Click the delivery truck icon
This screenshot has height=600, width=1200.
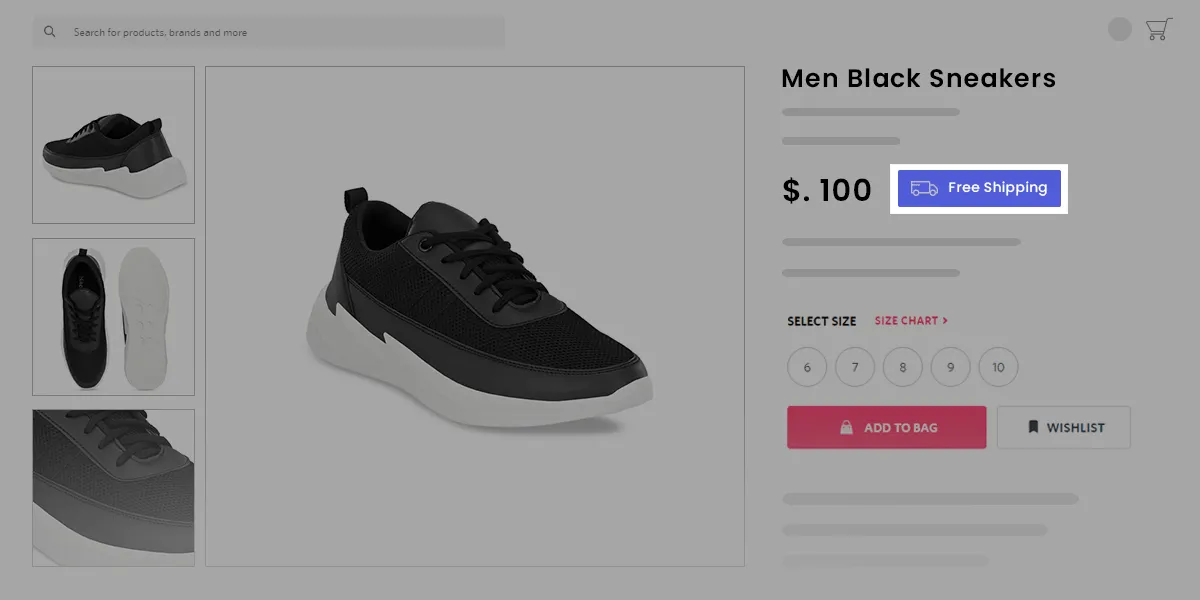pyautogui.click(x=924, y=188)
